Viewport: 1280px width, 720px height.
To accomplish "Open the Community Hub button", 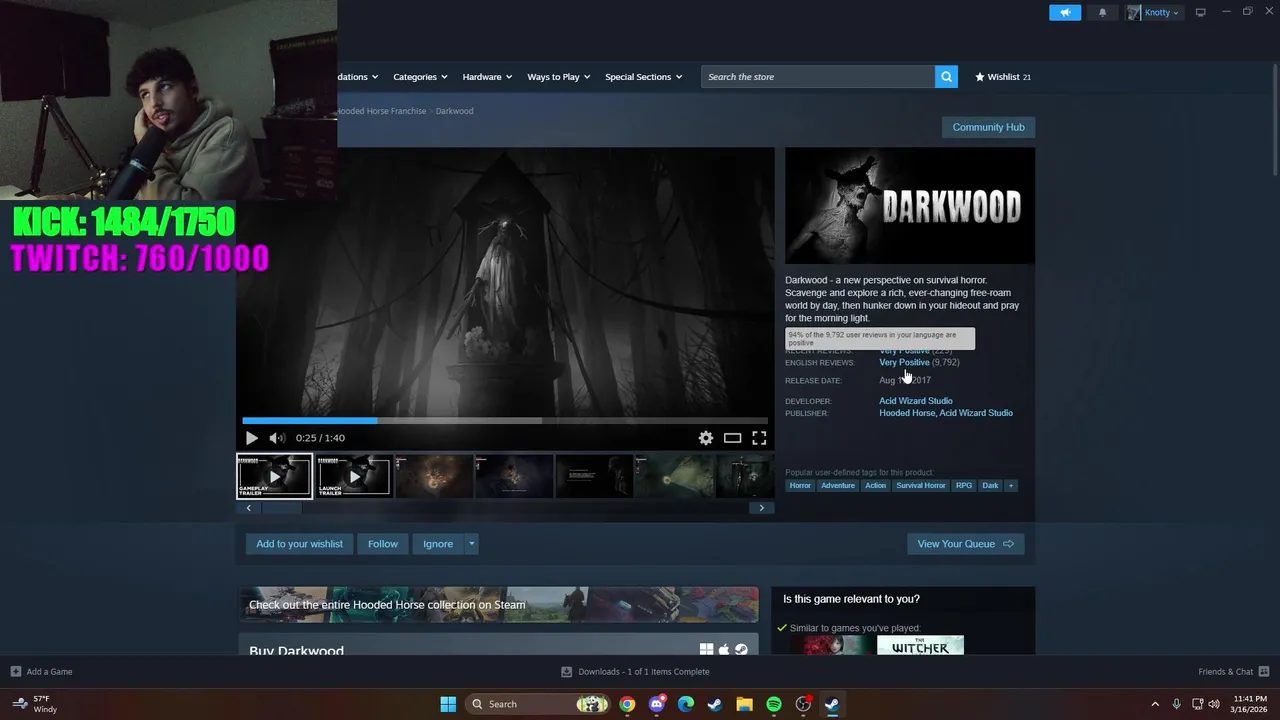I will (988, 127).
